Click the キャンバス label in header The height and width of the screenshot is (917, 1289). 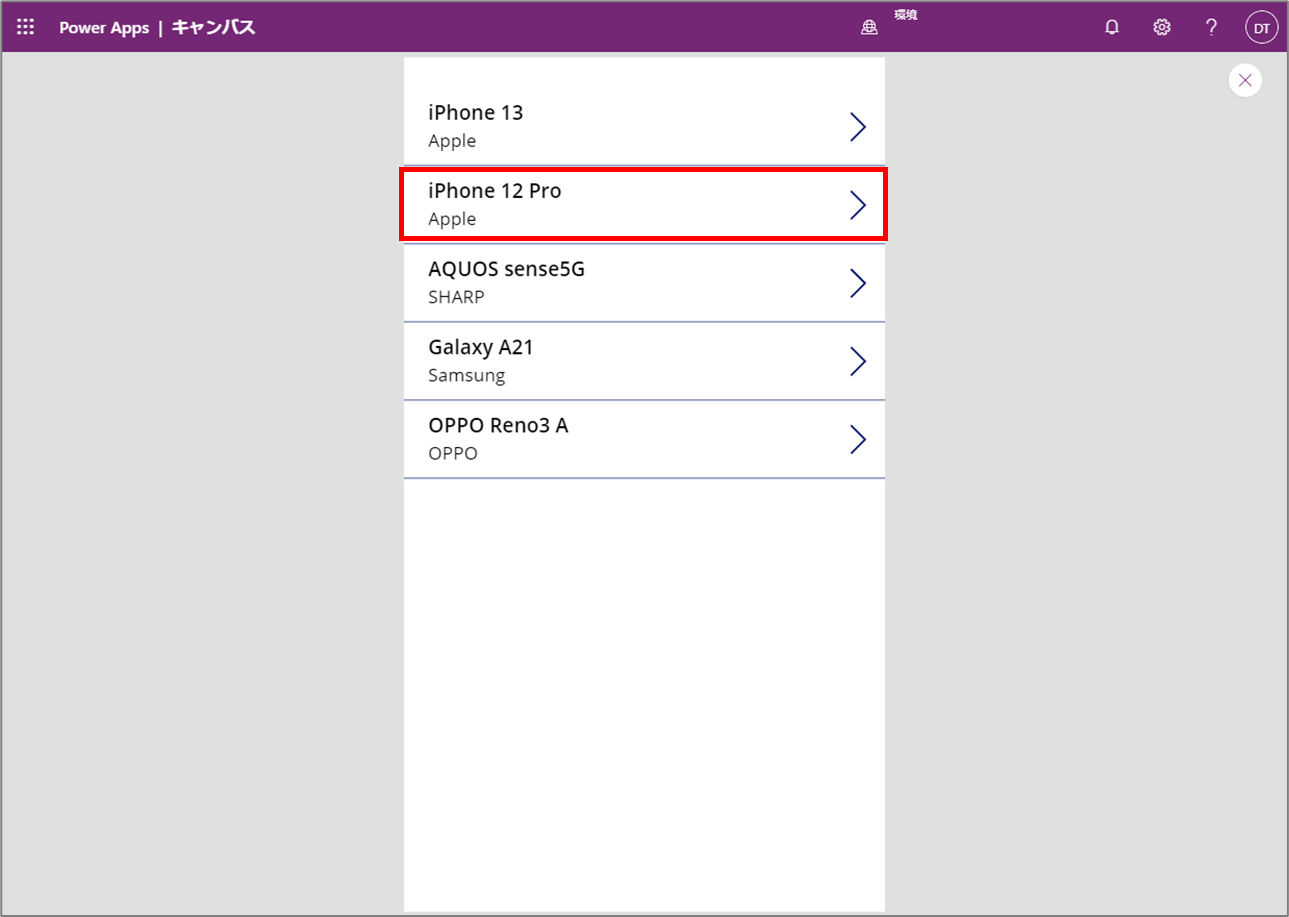[x=213, y=28]
